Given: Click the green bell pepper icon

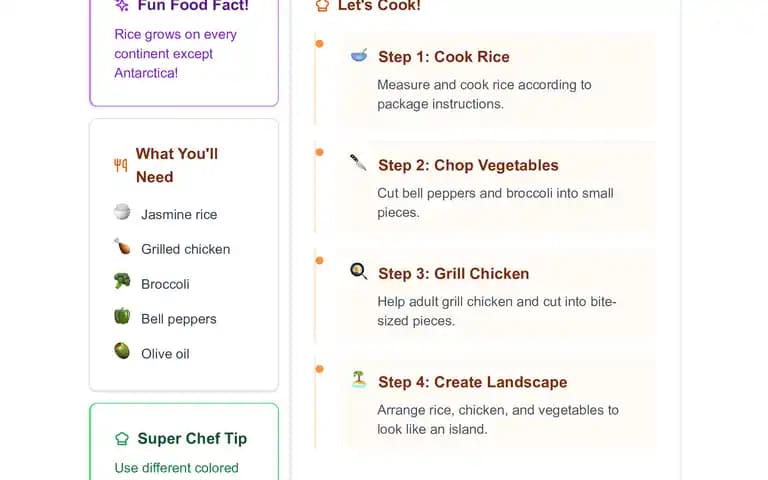Looking at the screenshot, I should click(x=122, y=316).
